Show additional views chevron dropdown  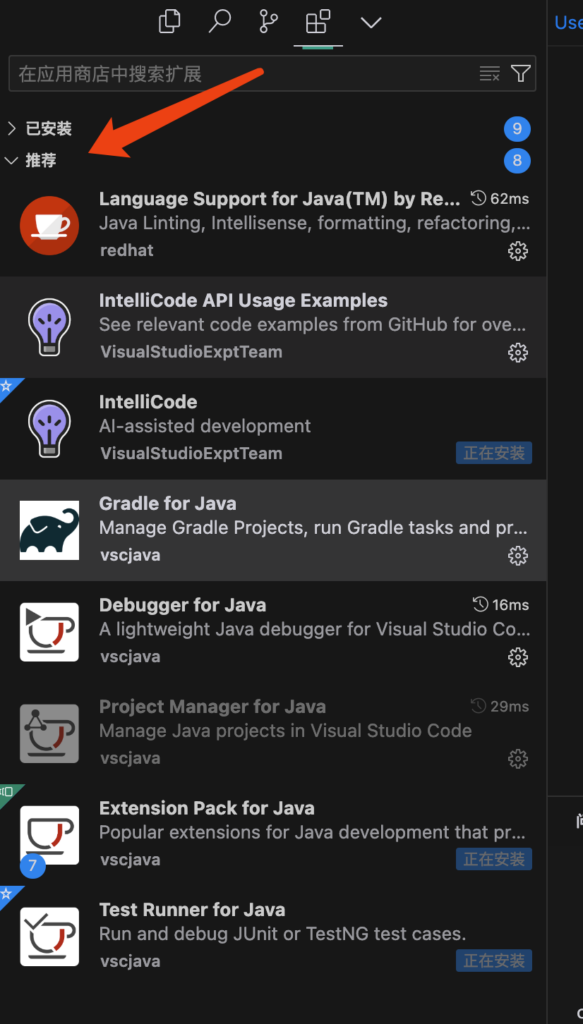[371, 23]
